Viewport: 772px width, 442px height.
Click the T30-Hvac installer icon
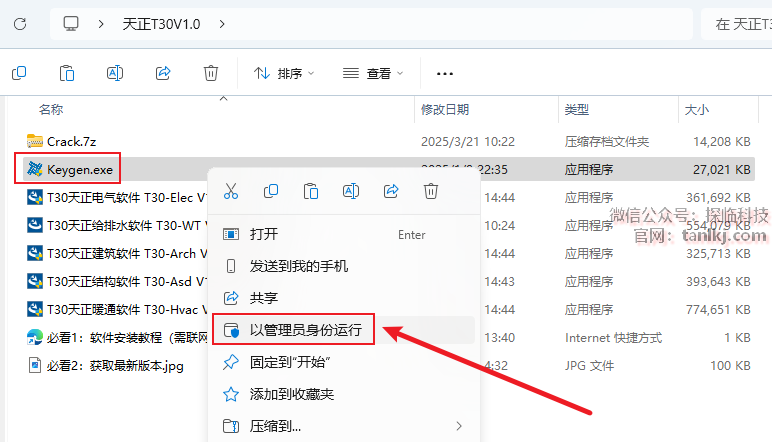click(x=34, y=309)
